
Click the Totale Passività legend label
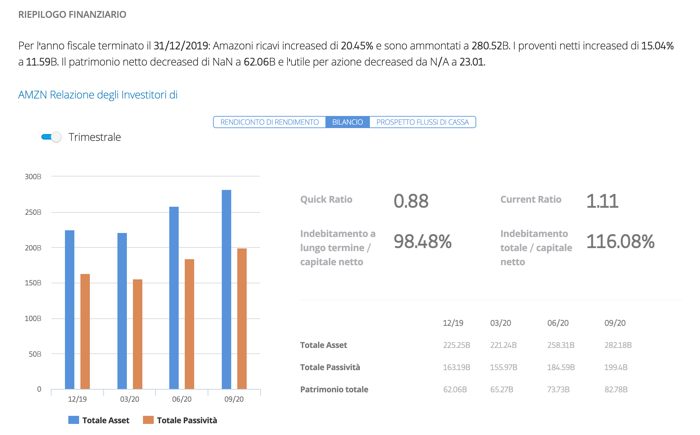coord(187,420)
